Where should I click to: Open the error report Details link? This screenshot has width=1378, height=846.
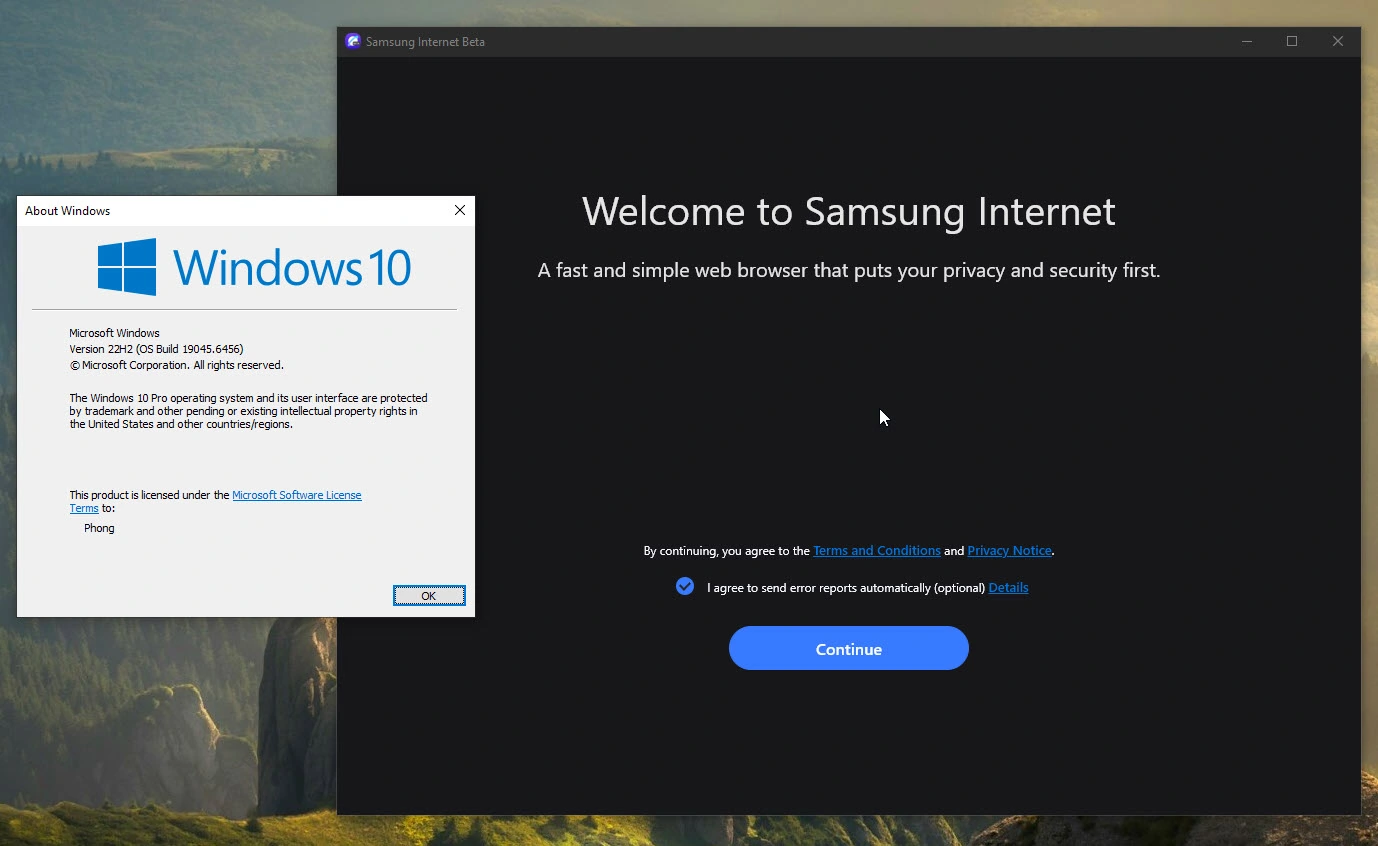[x=1008, y=588]
